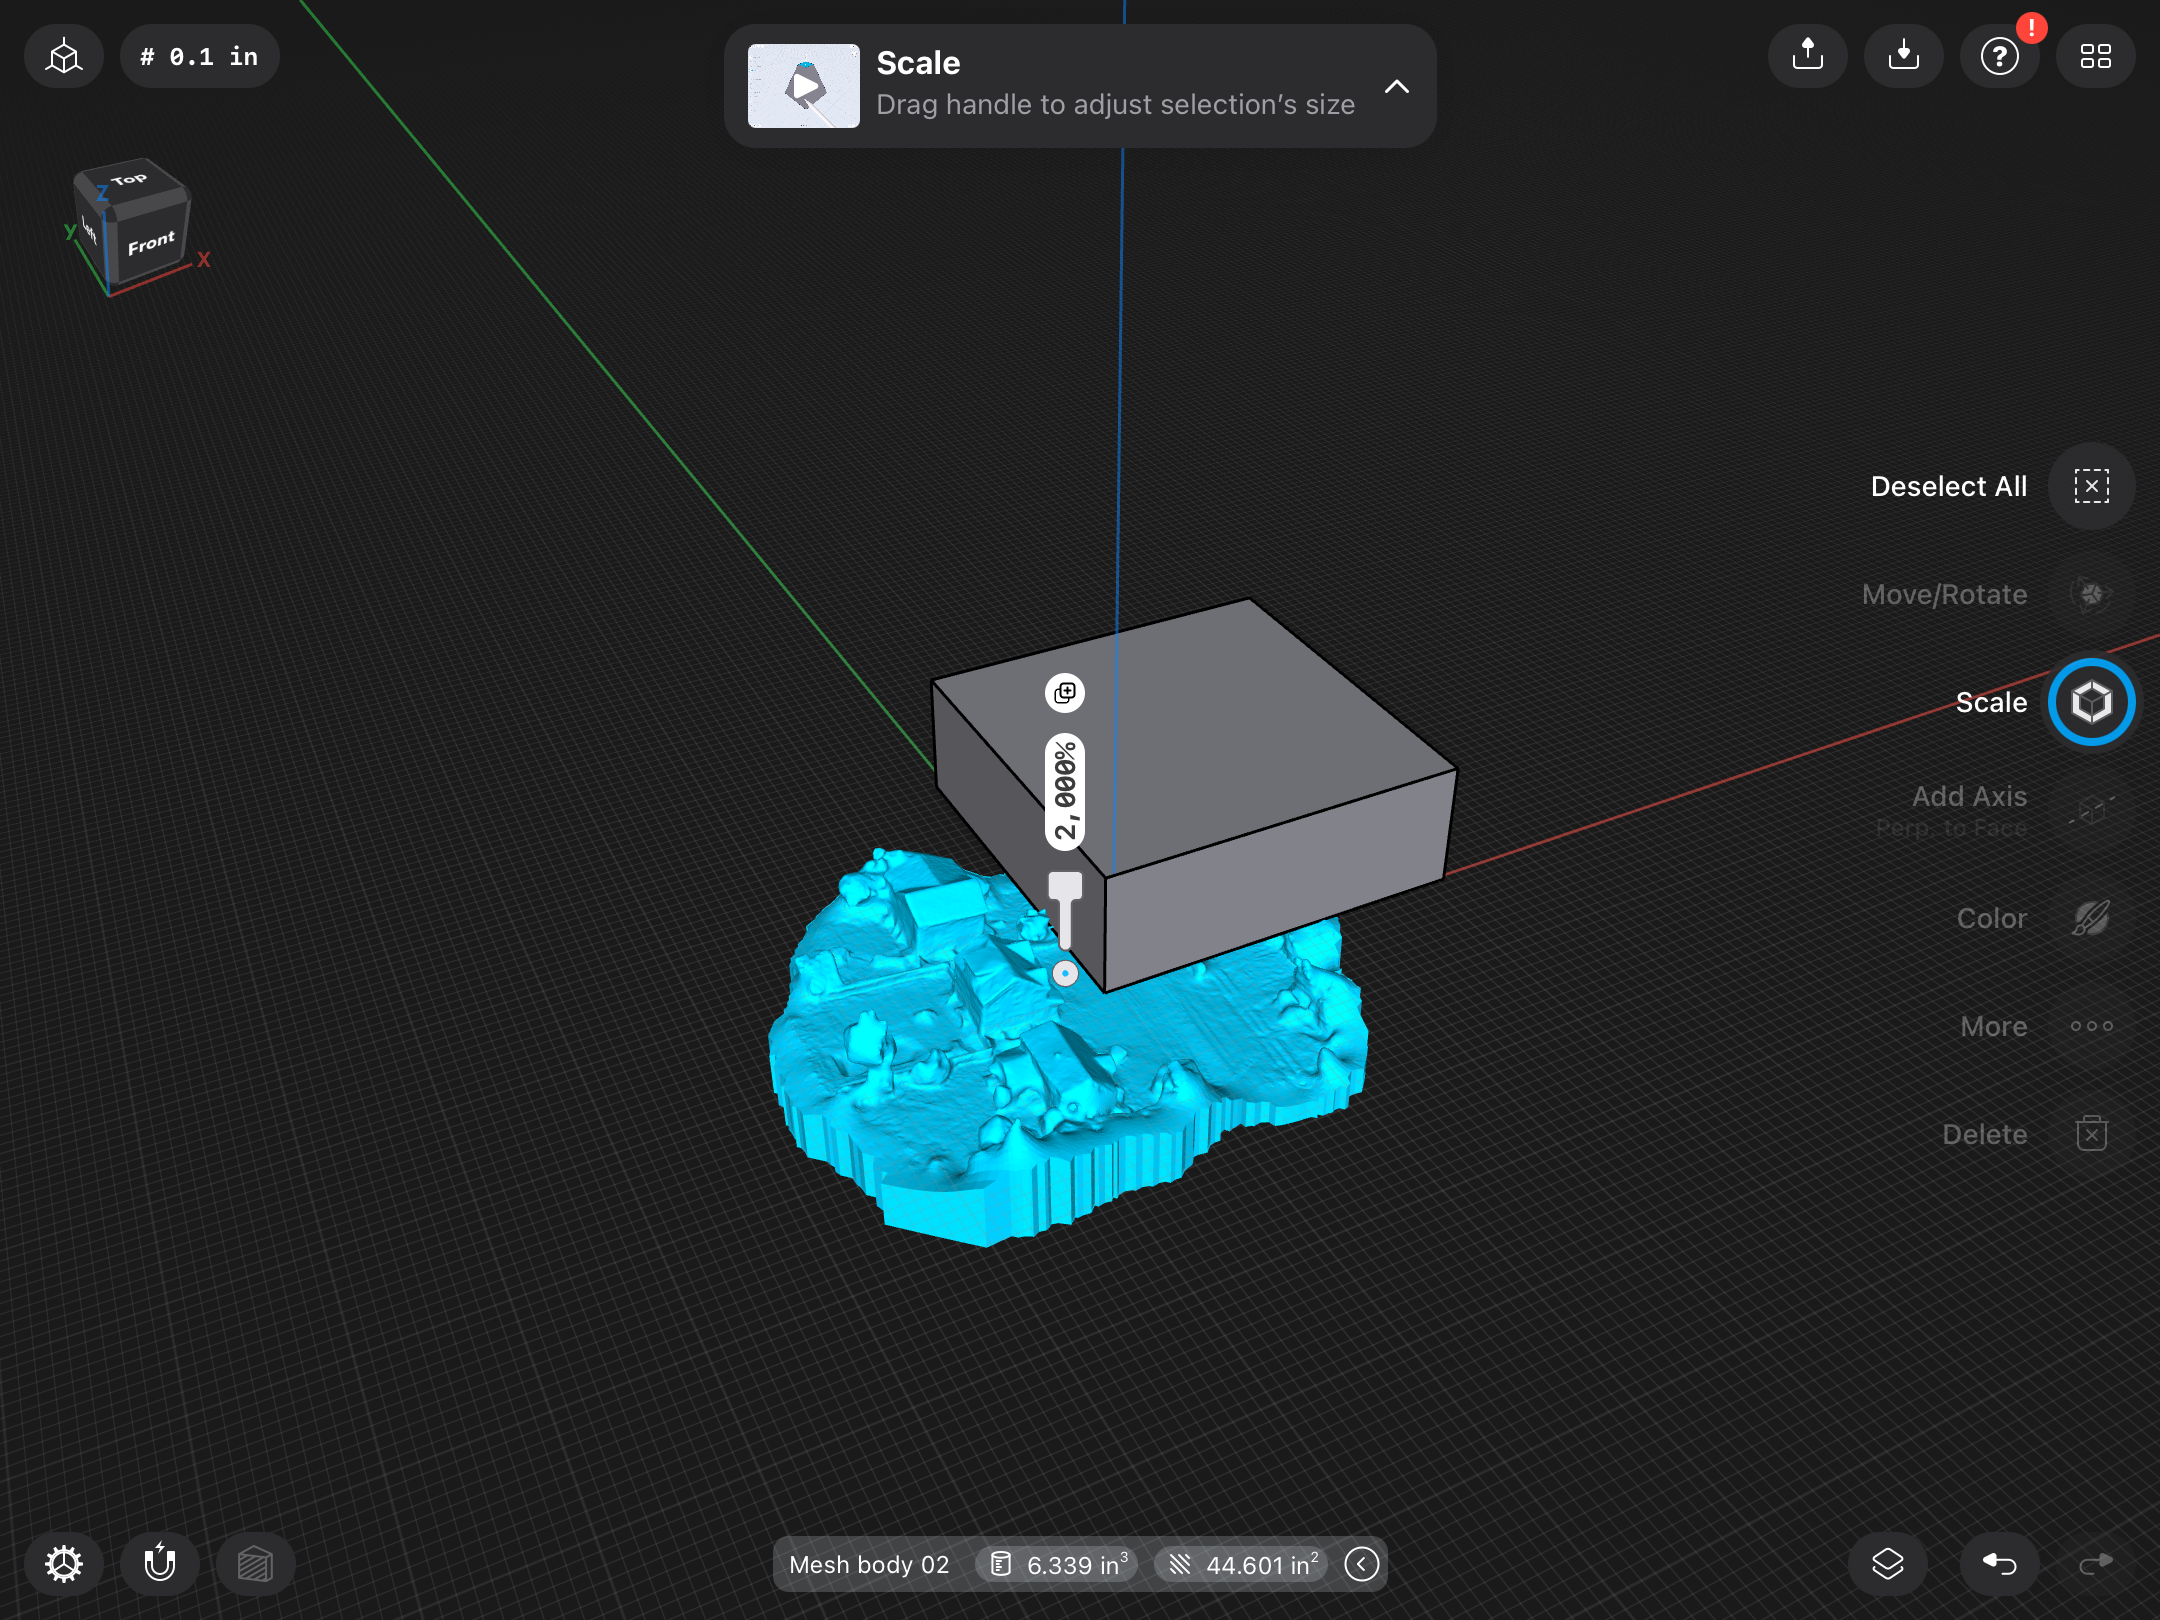
Task: Click the Front face of orientation cube
Action: click(152, 242)
